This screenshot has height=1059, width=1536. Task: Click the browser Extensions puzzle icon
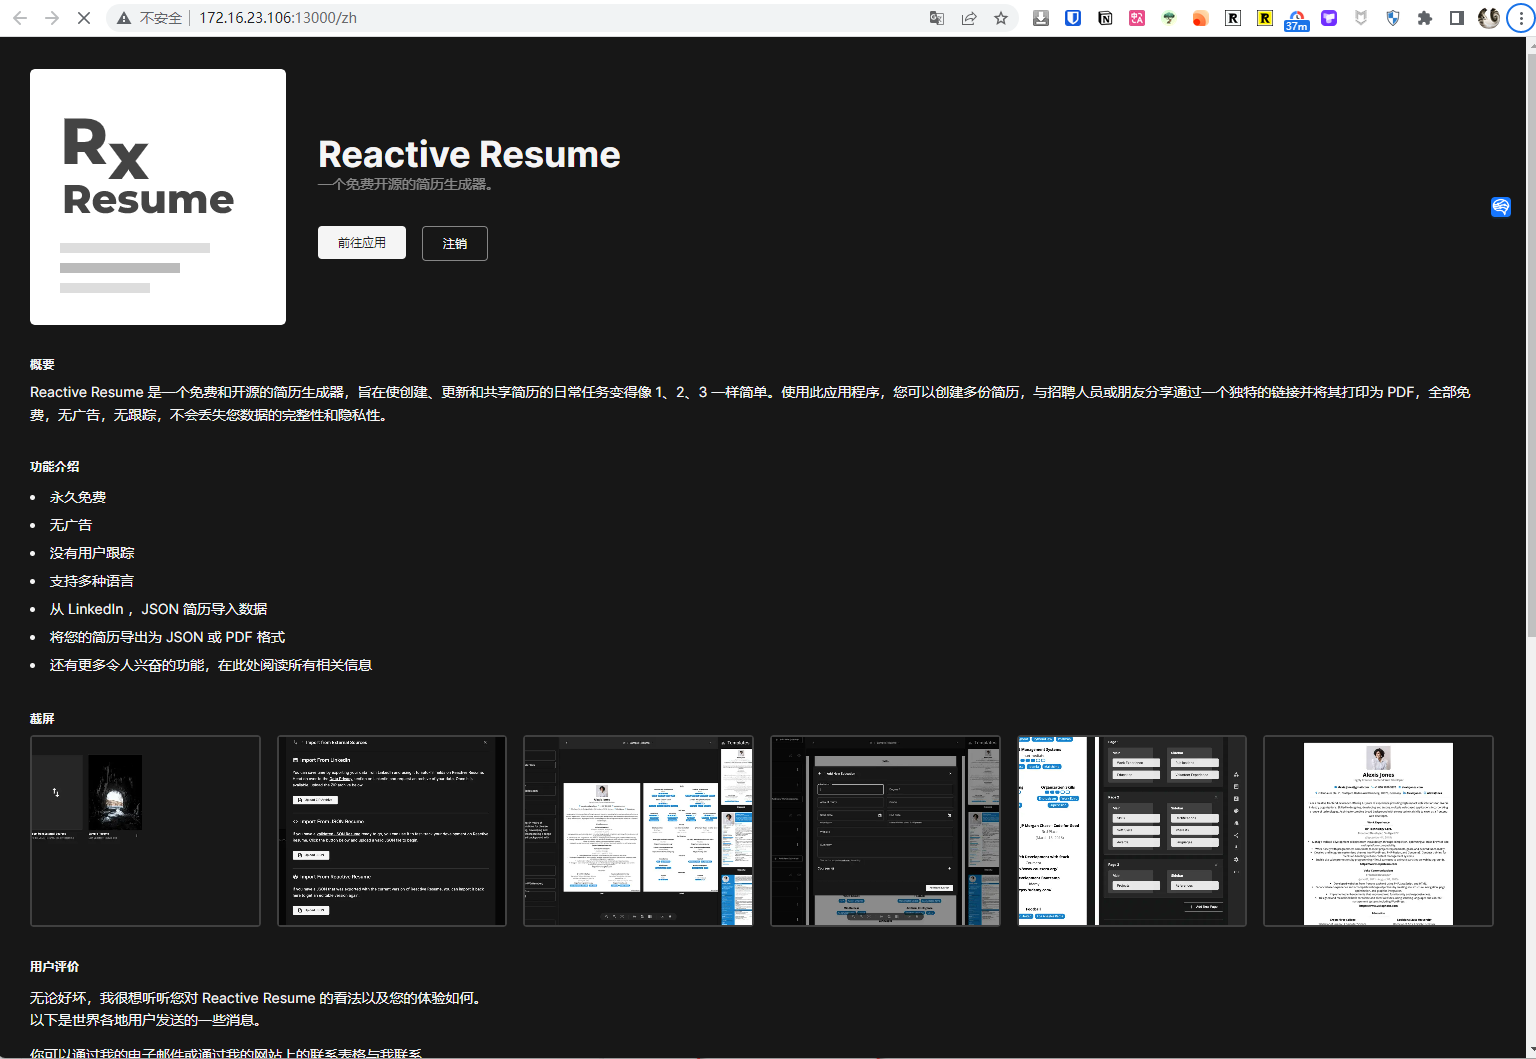1425,18
